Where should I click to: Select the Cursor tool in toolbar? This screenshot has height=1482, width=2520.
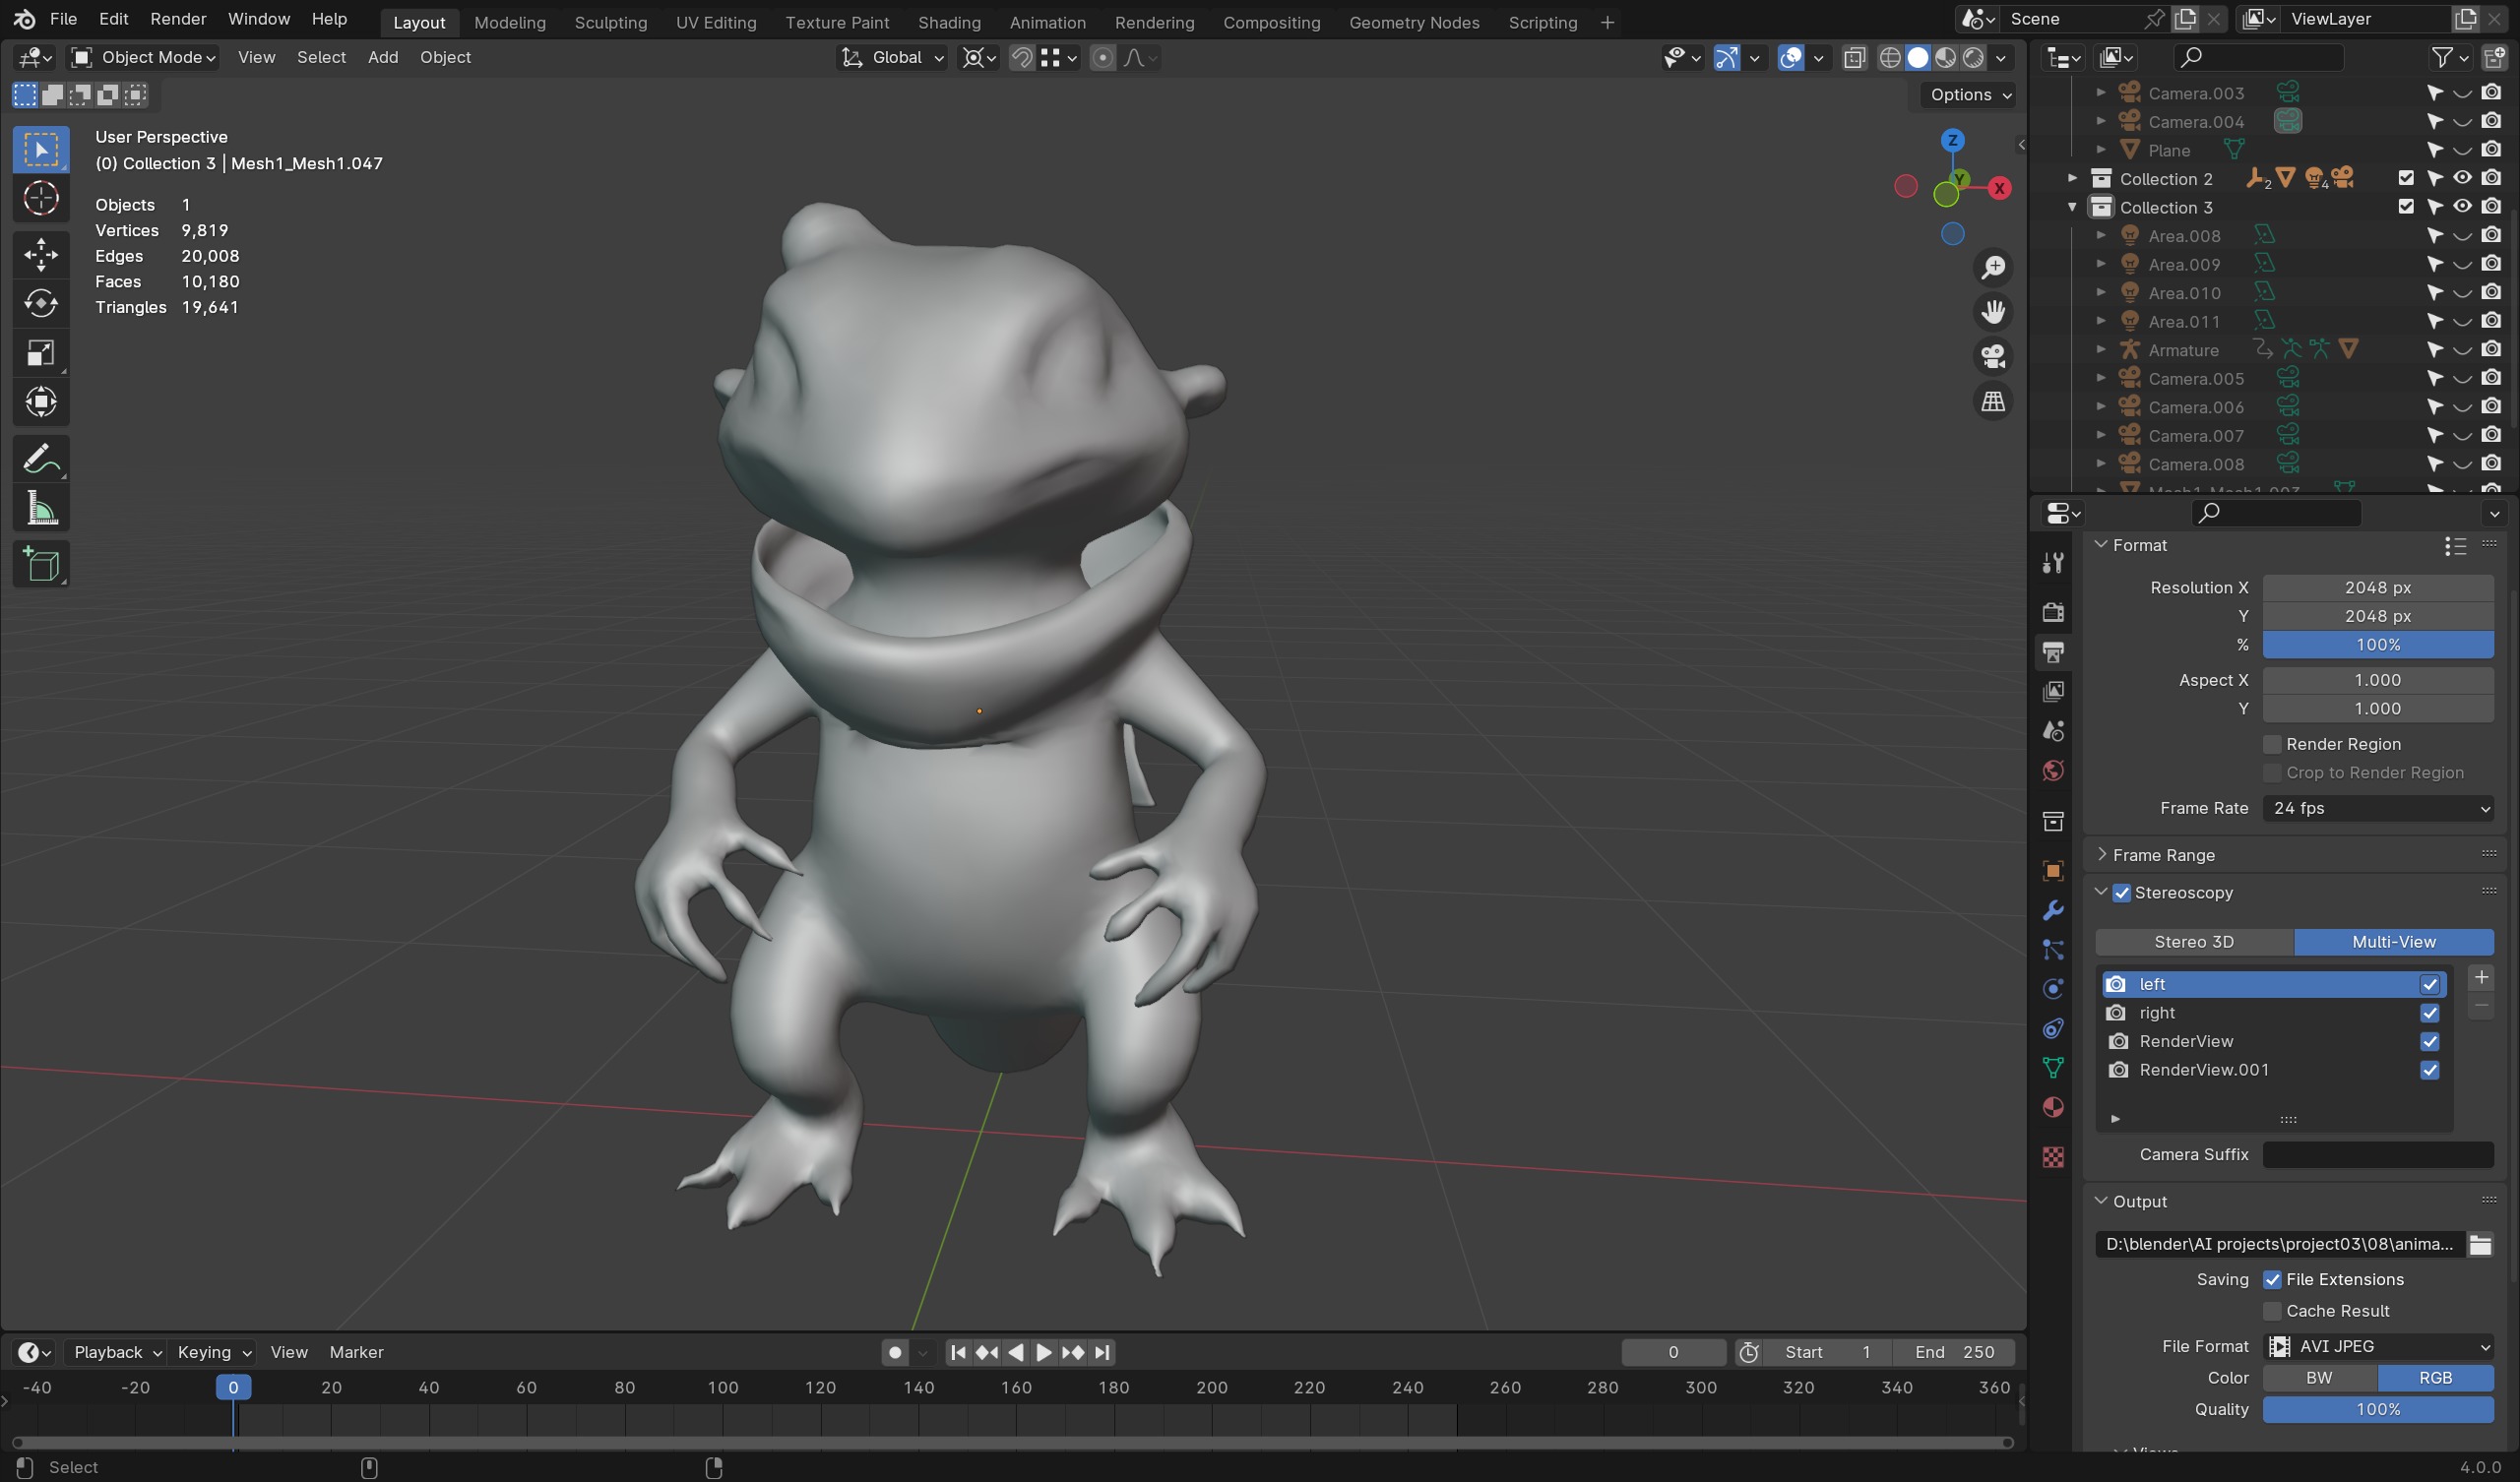tap(41, 198)
